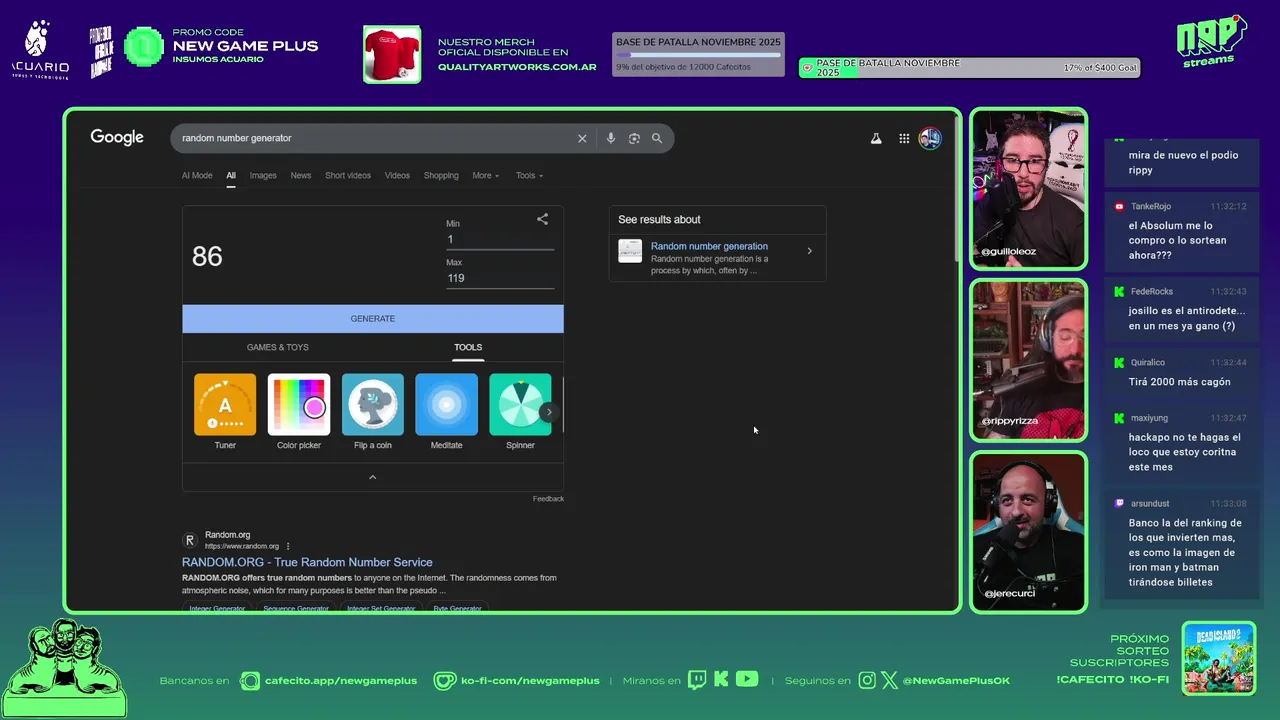Select the All results tab
This screenshot has height=720, width=1280.
(231, 176)
